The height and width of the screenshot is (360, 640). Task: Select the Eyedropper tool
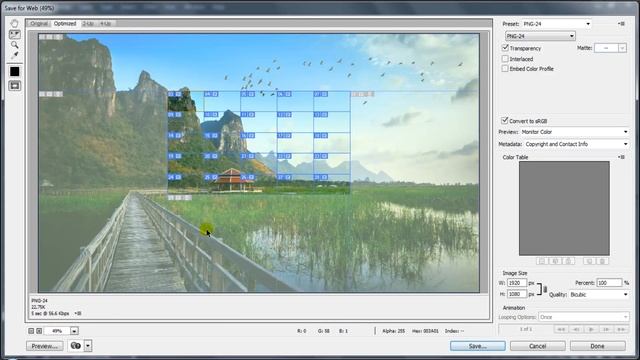pos(15,55)
